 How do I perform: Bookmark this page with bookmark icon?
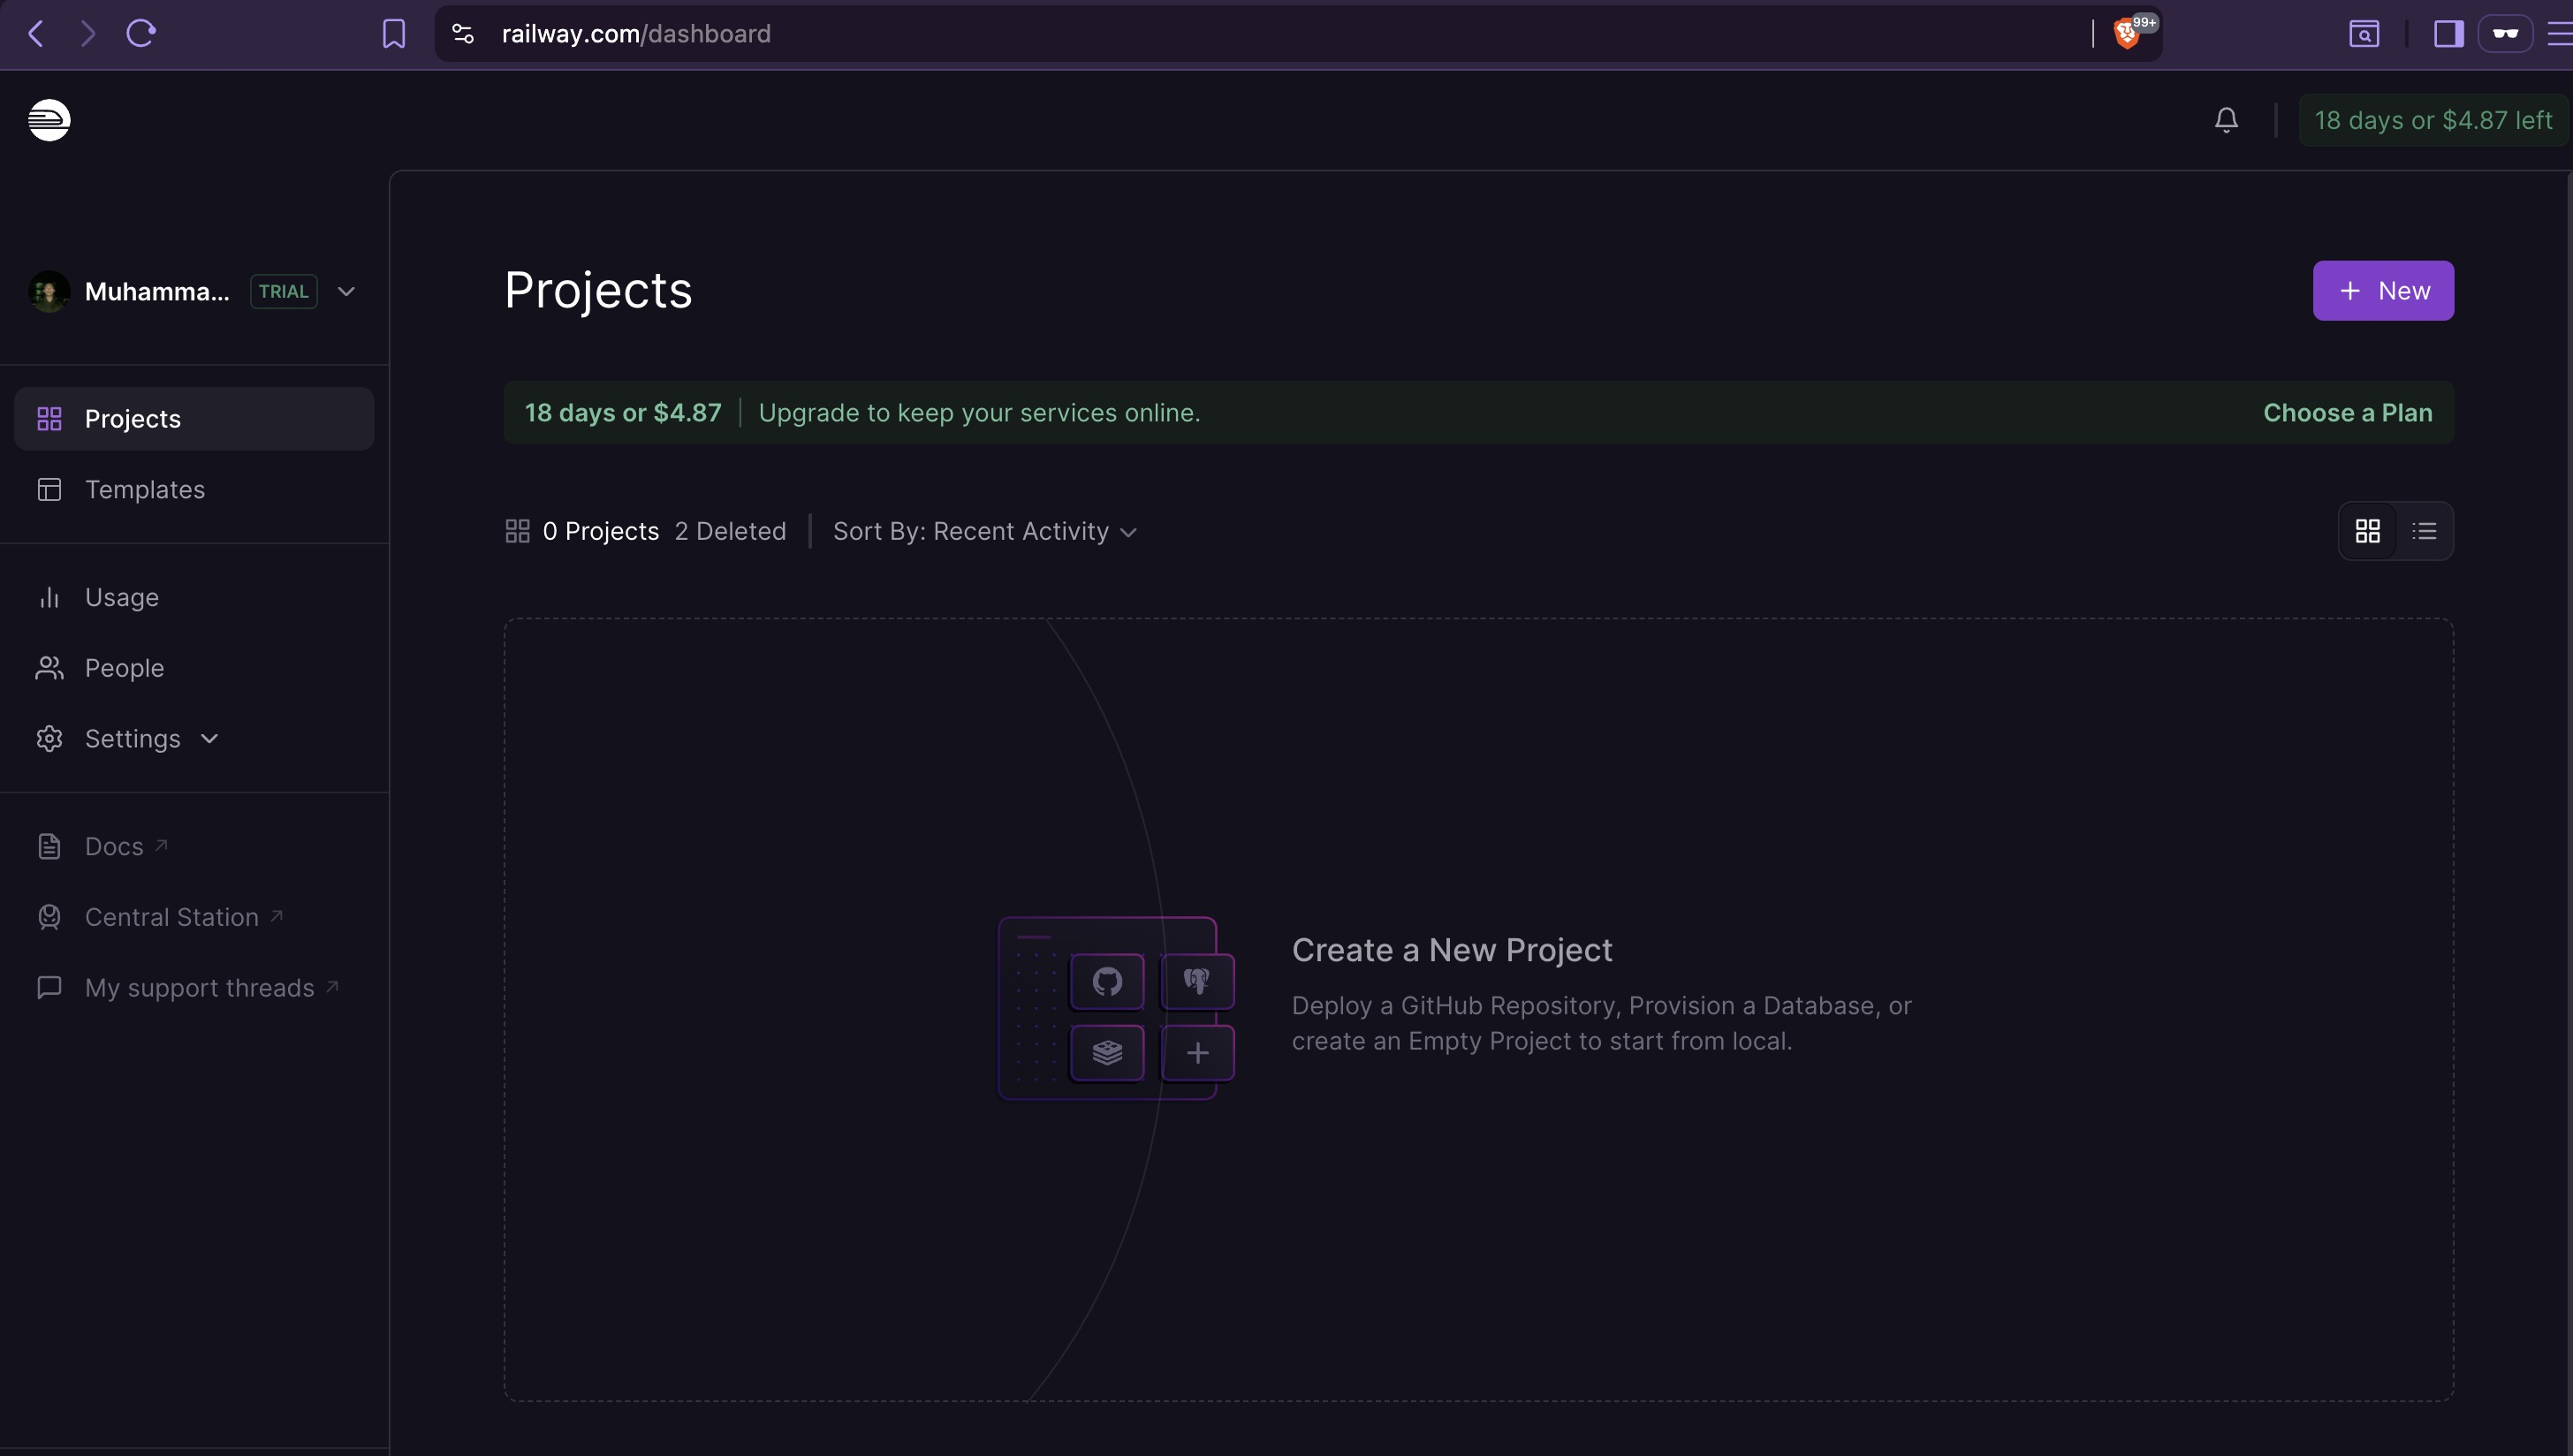[394, 34]
